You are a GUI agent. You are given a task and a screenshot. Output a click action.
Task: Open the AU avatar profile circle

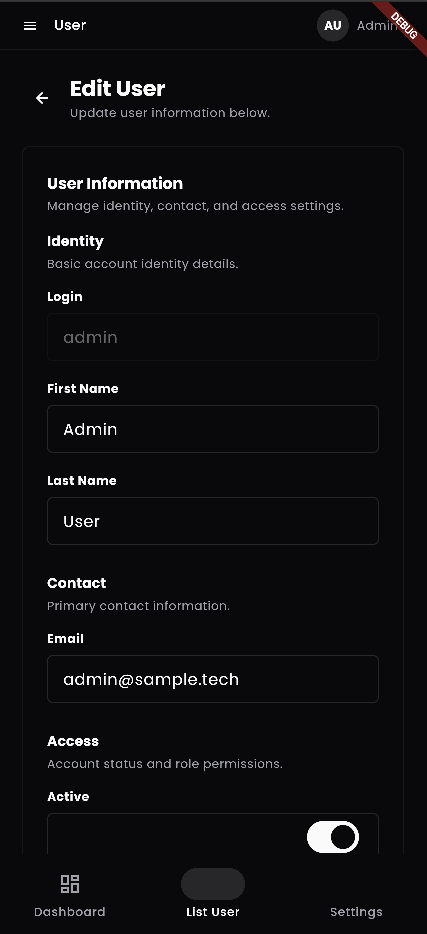tap(332, 26)
